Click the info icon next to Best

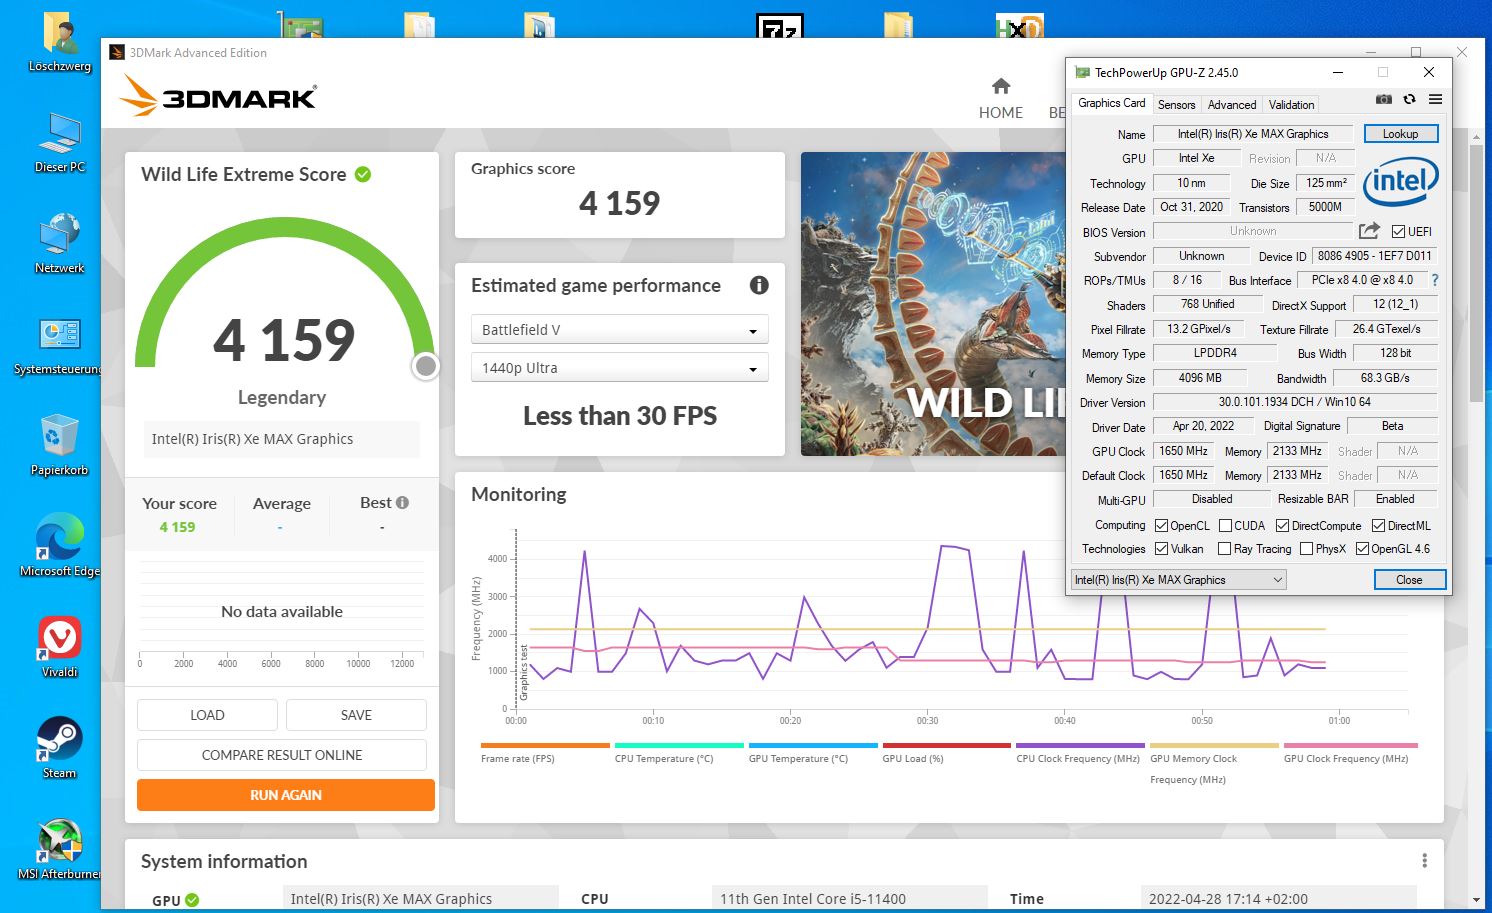click(402, 503)
